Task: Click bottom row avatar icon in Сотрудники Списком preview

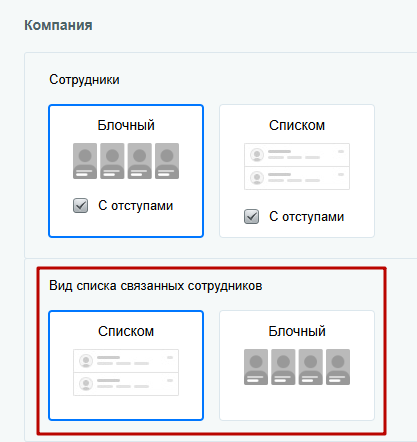Action: coord(257,178)
